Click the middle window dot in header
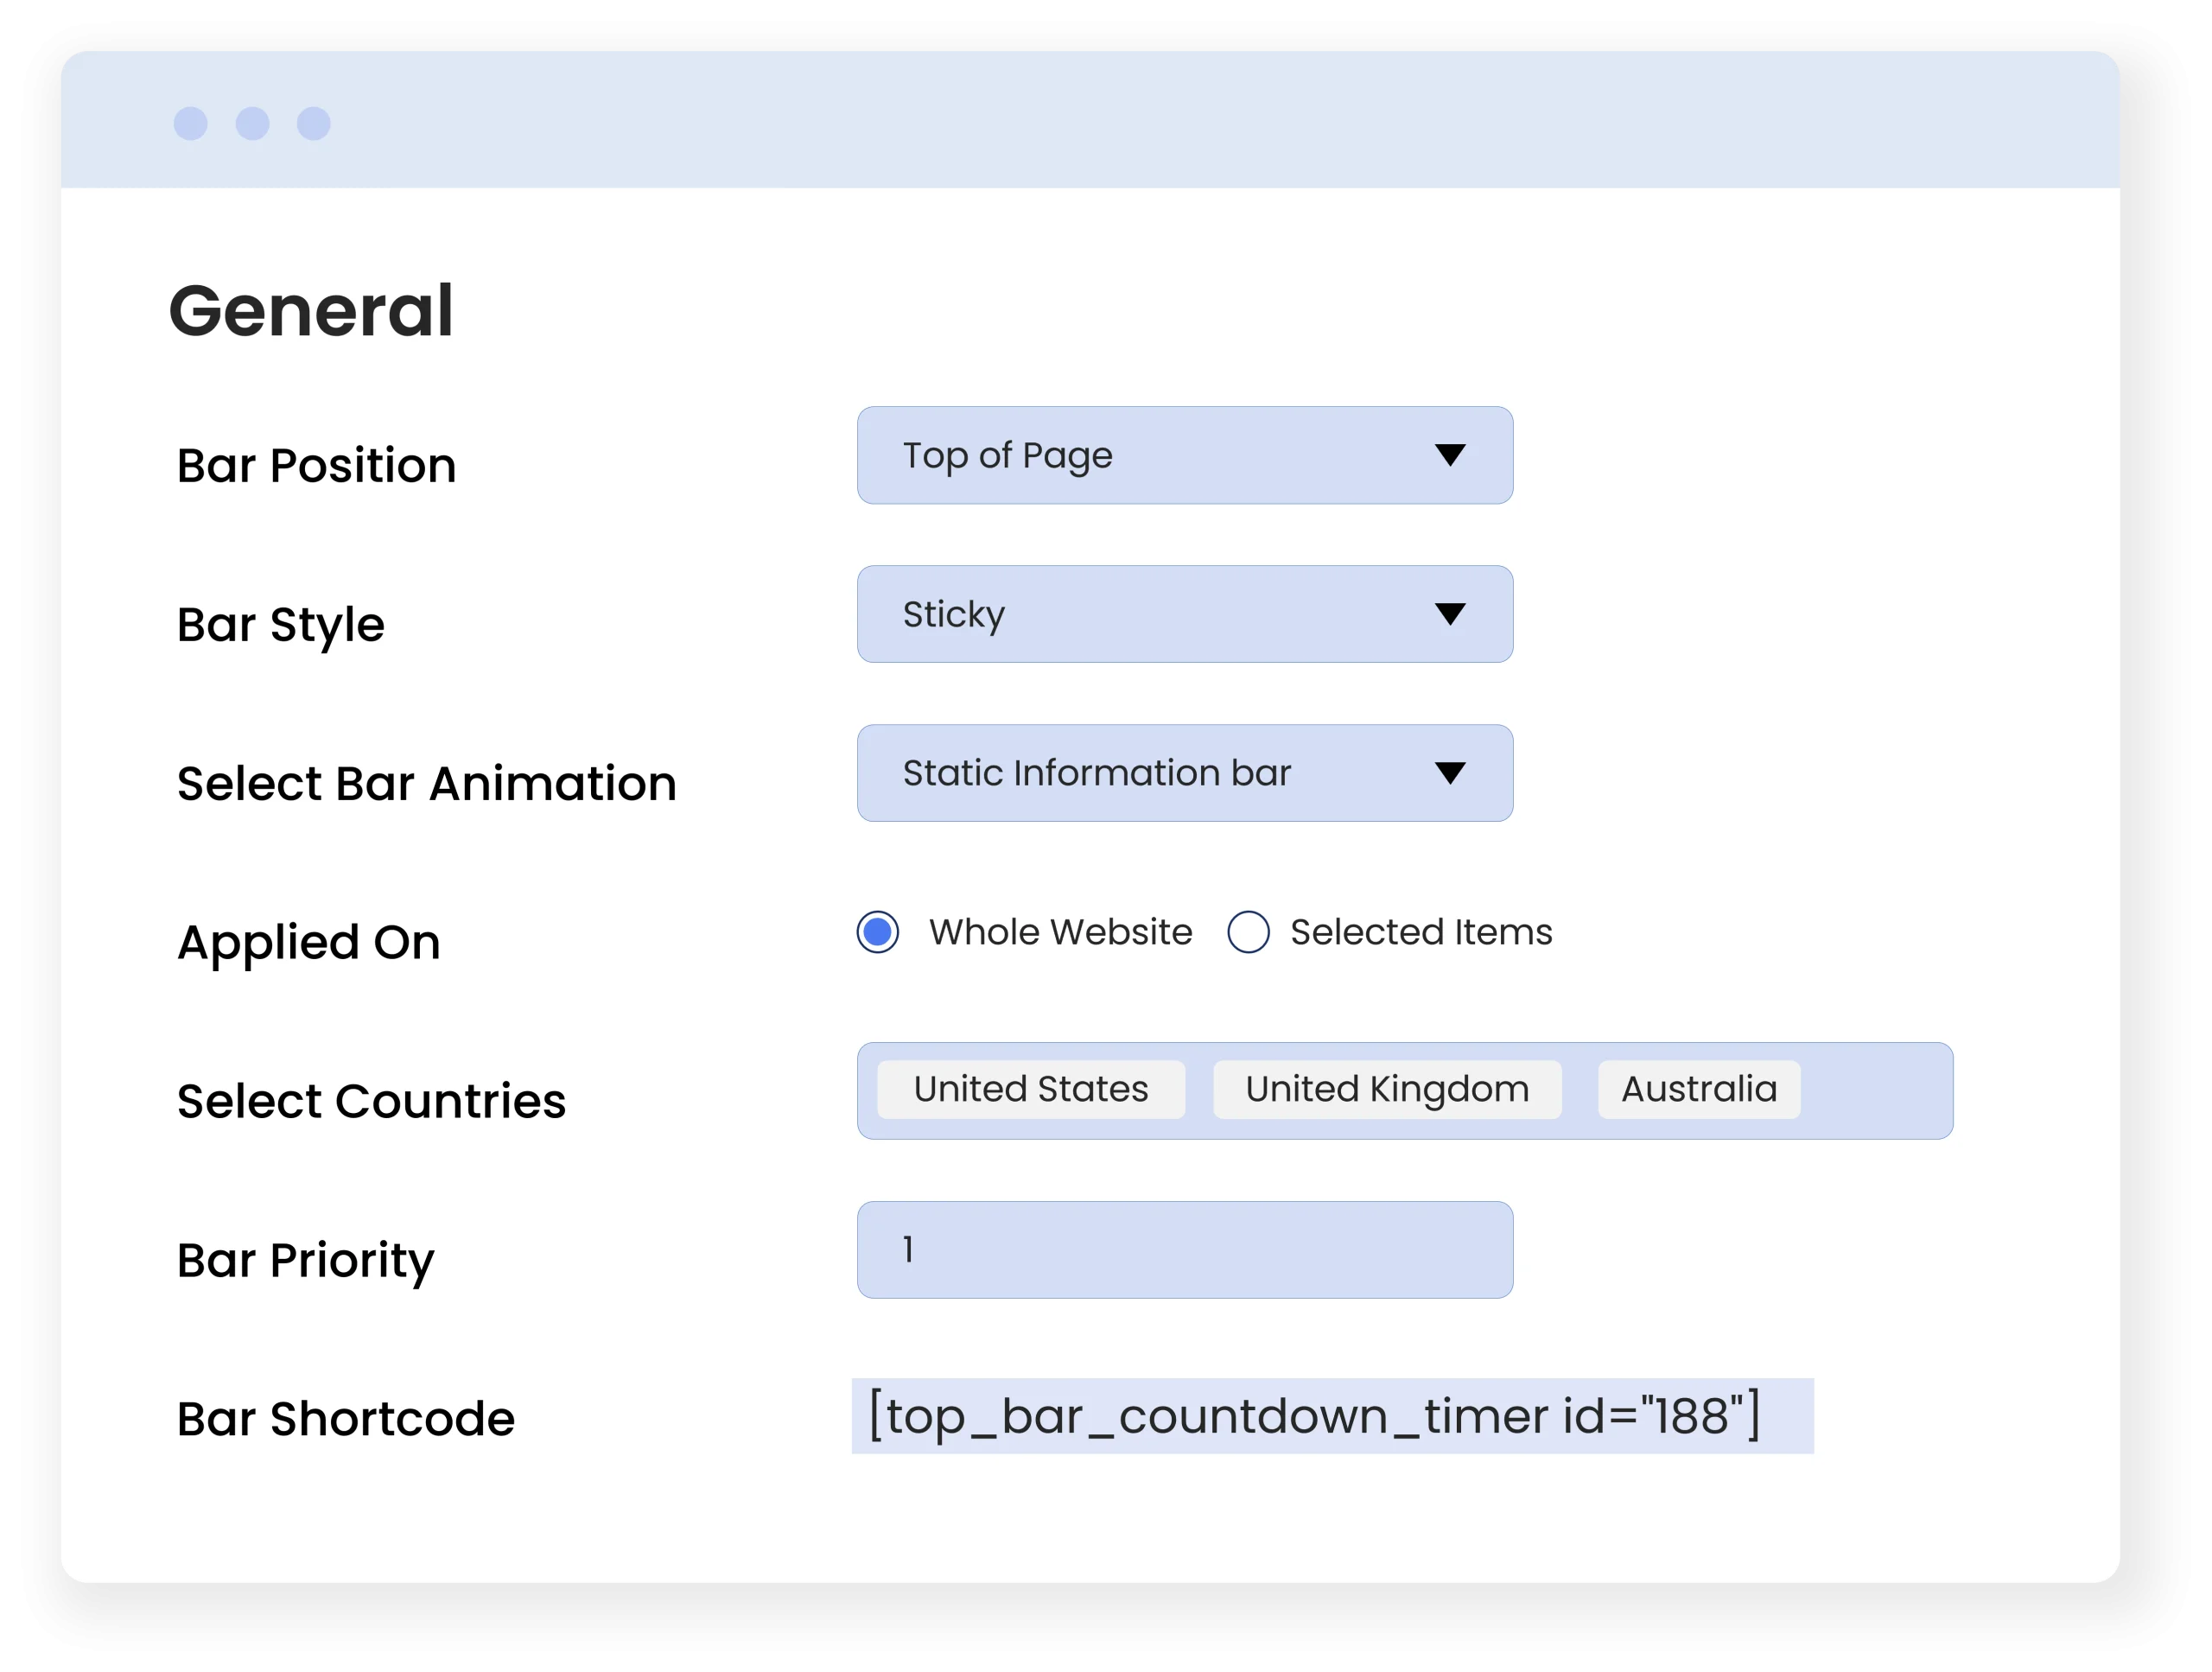Screen dimensions: 2212x1672 [x=252, y=123]
